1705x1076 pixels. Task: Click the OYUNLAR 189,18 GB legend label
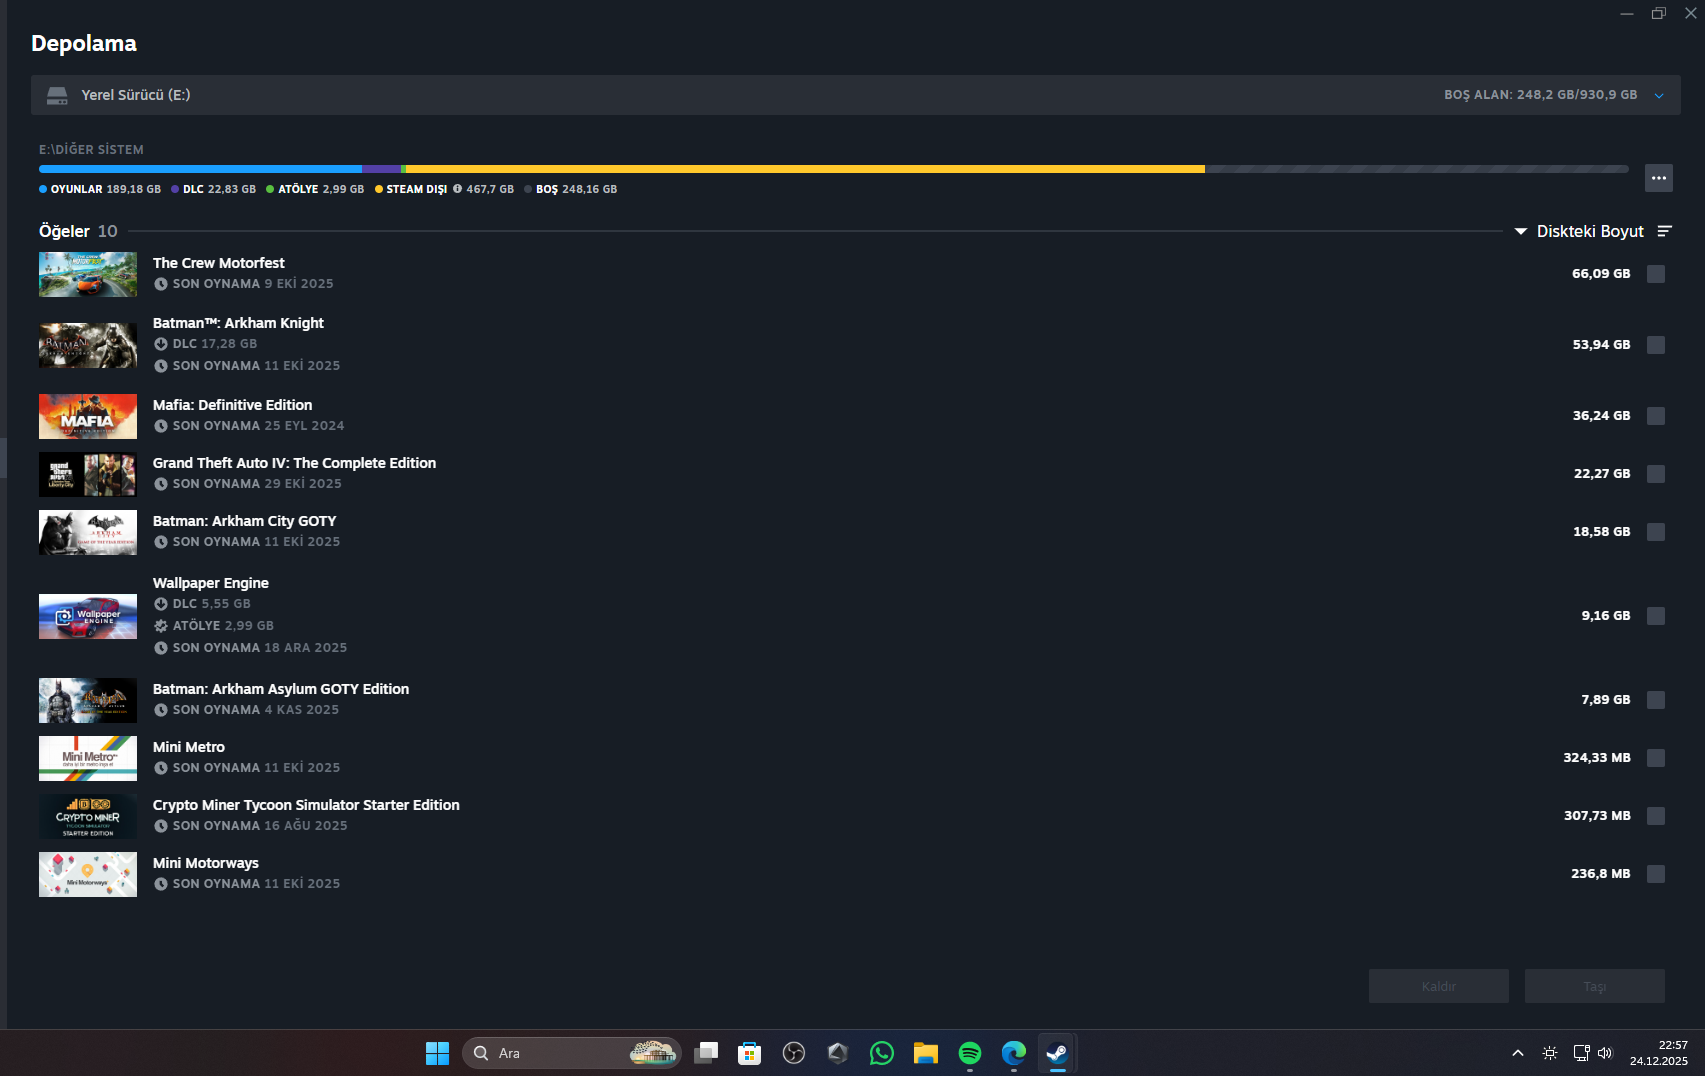pos(100,189)
